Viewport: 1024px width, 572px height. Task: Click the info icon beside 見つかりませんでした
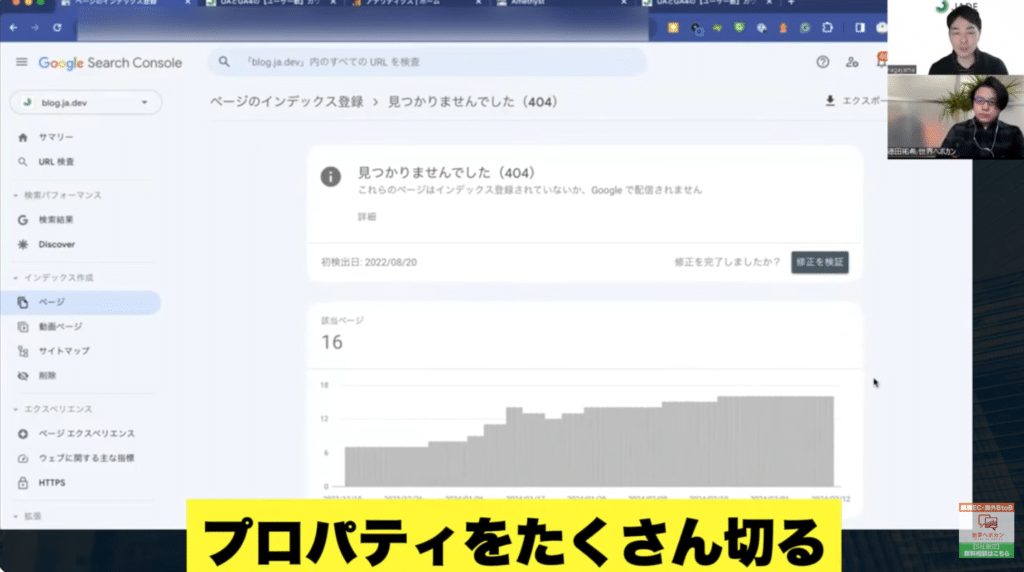click(330, 176)
